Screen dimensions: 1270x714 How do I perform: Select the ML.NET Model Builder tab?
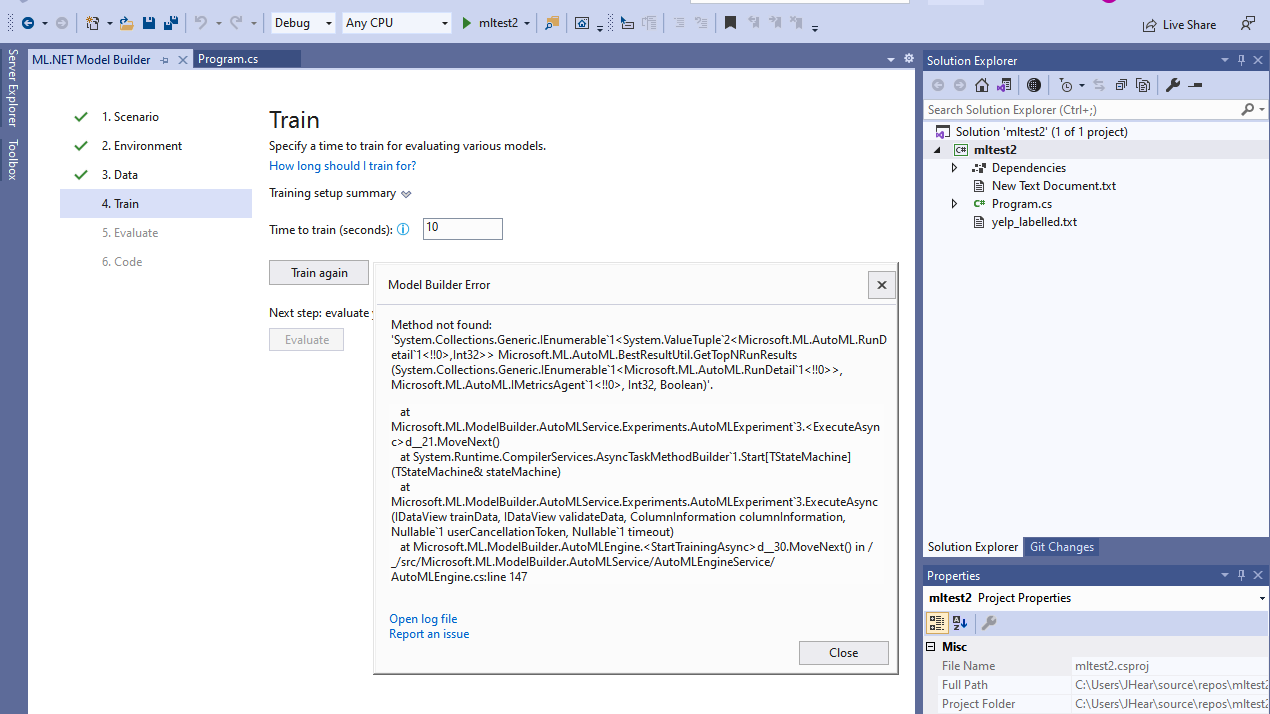[x=91, y=59]
